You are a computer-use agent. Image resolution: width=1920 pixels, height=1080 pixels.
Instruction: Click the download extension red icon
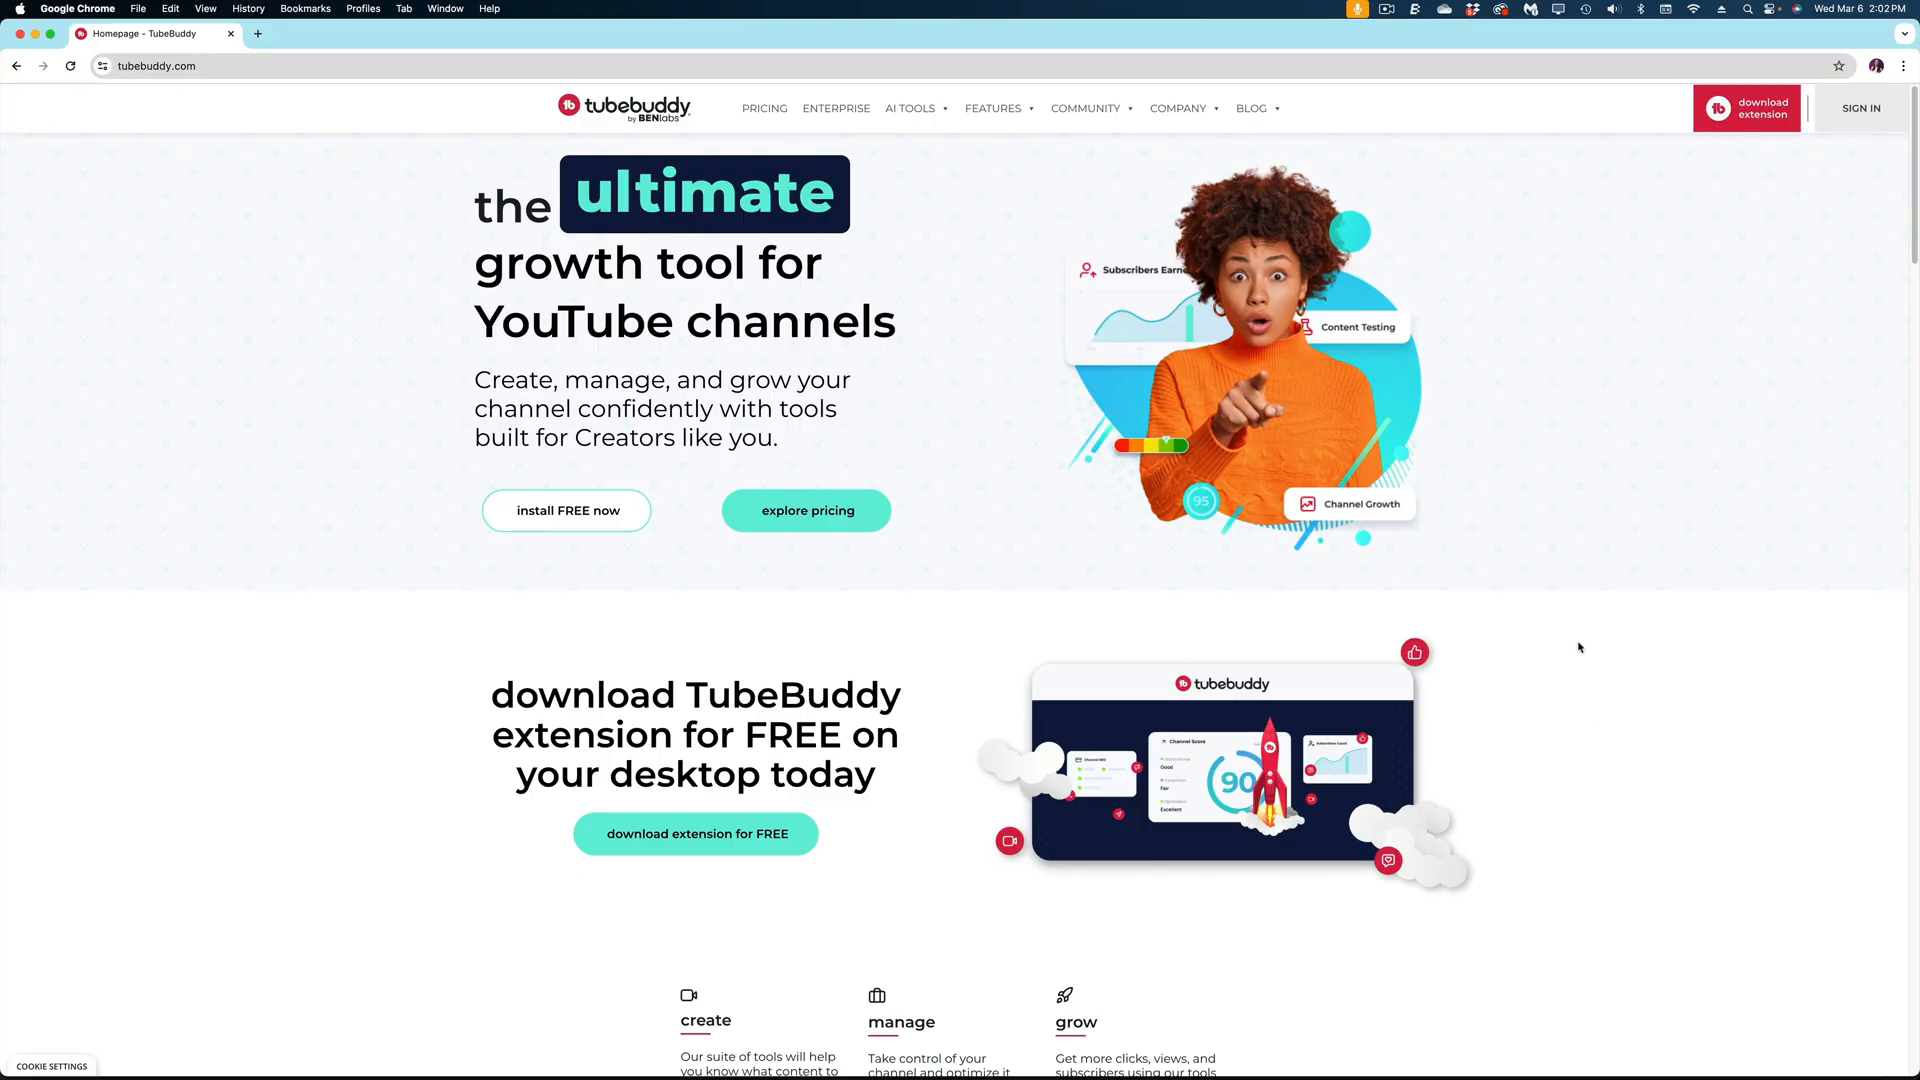point(1717,108)
